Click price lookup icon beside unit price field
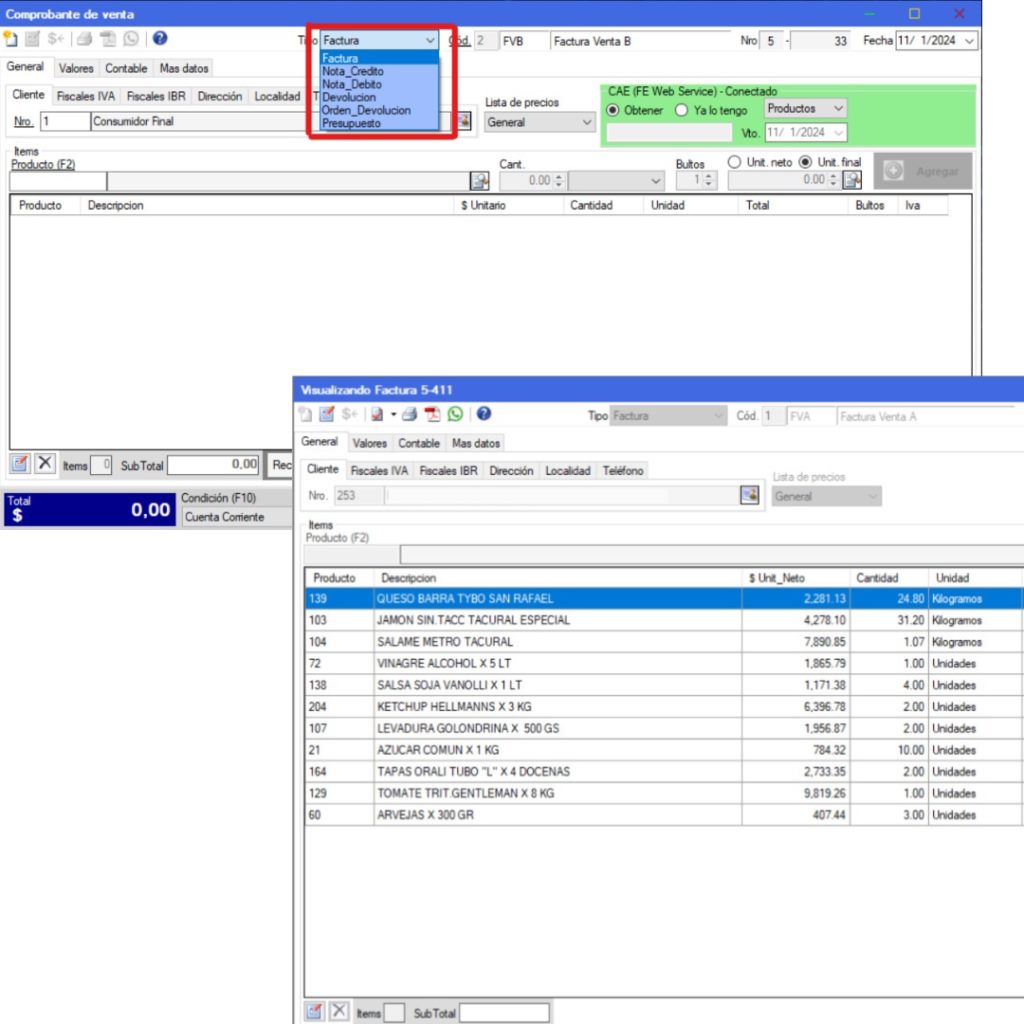Viewport: 1024px width, 1024px height. coord(852,180)
